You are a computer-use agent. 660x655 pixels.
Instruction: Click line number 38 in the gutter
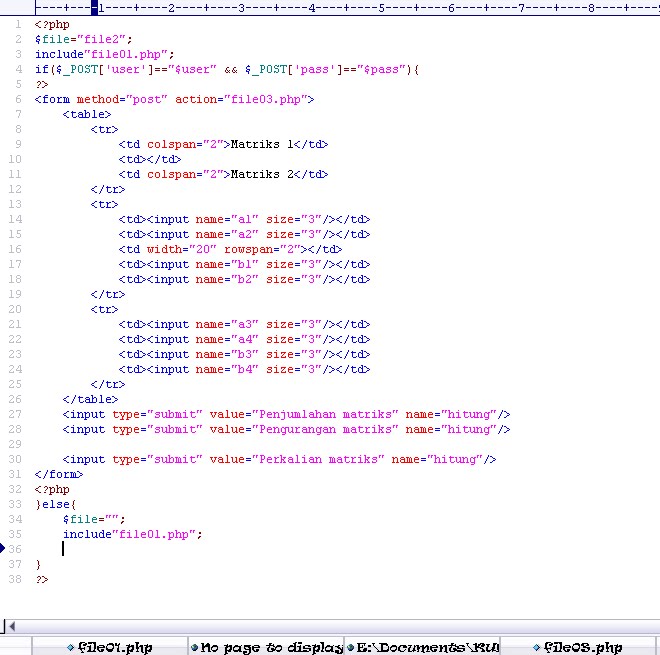click(15, 579)
